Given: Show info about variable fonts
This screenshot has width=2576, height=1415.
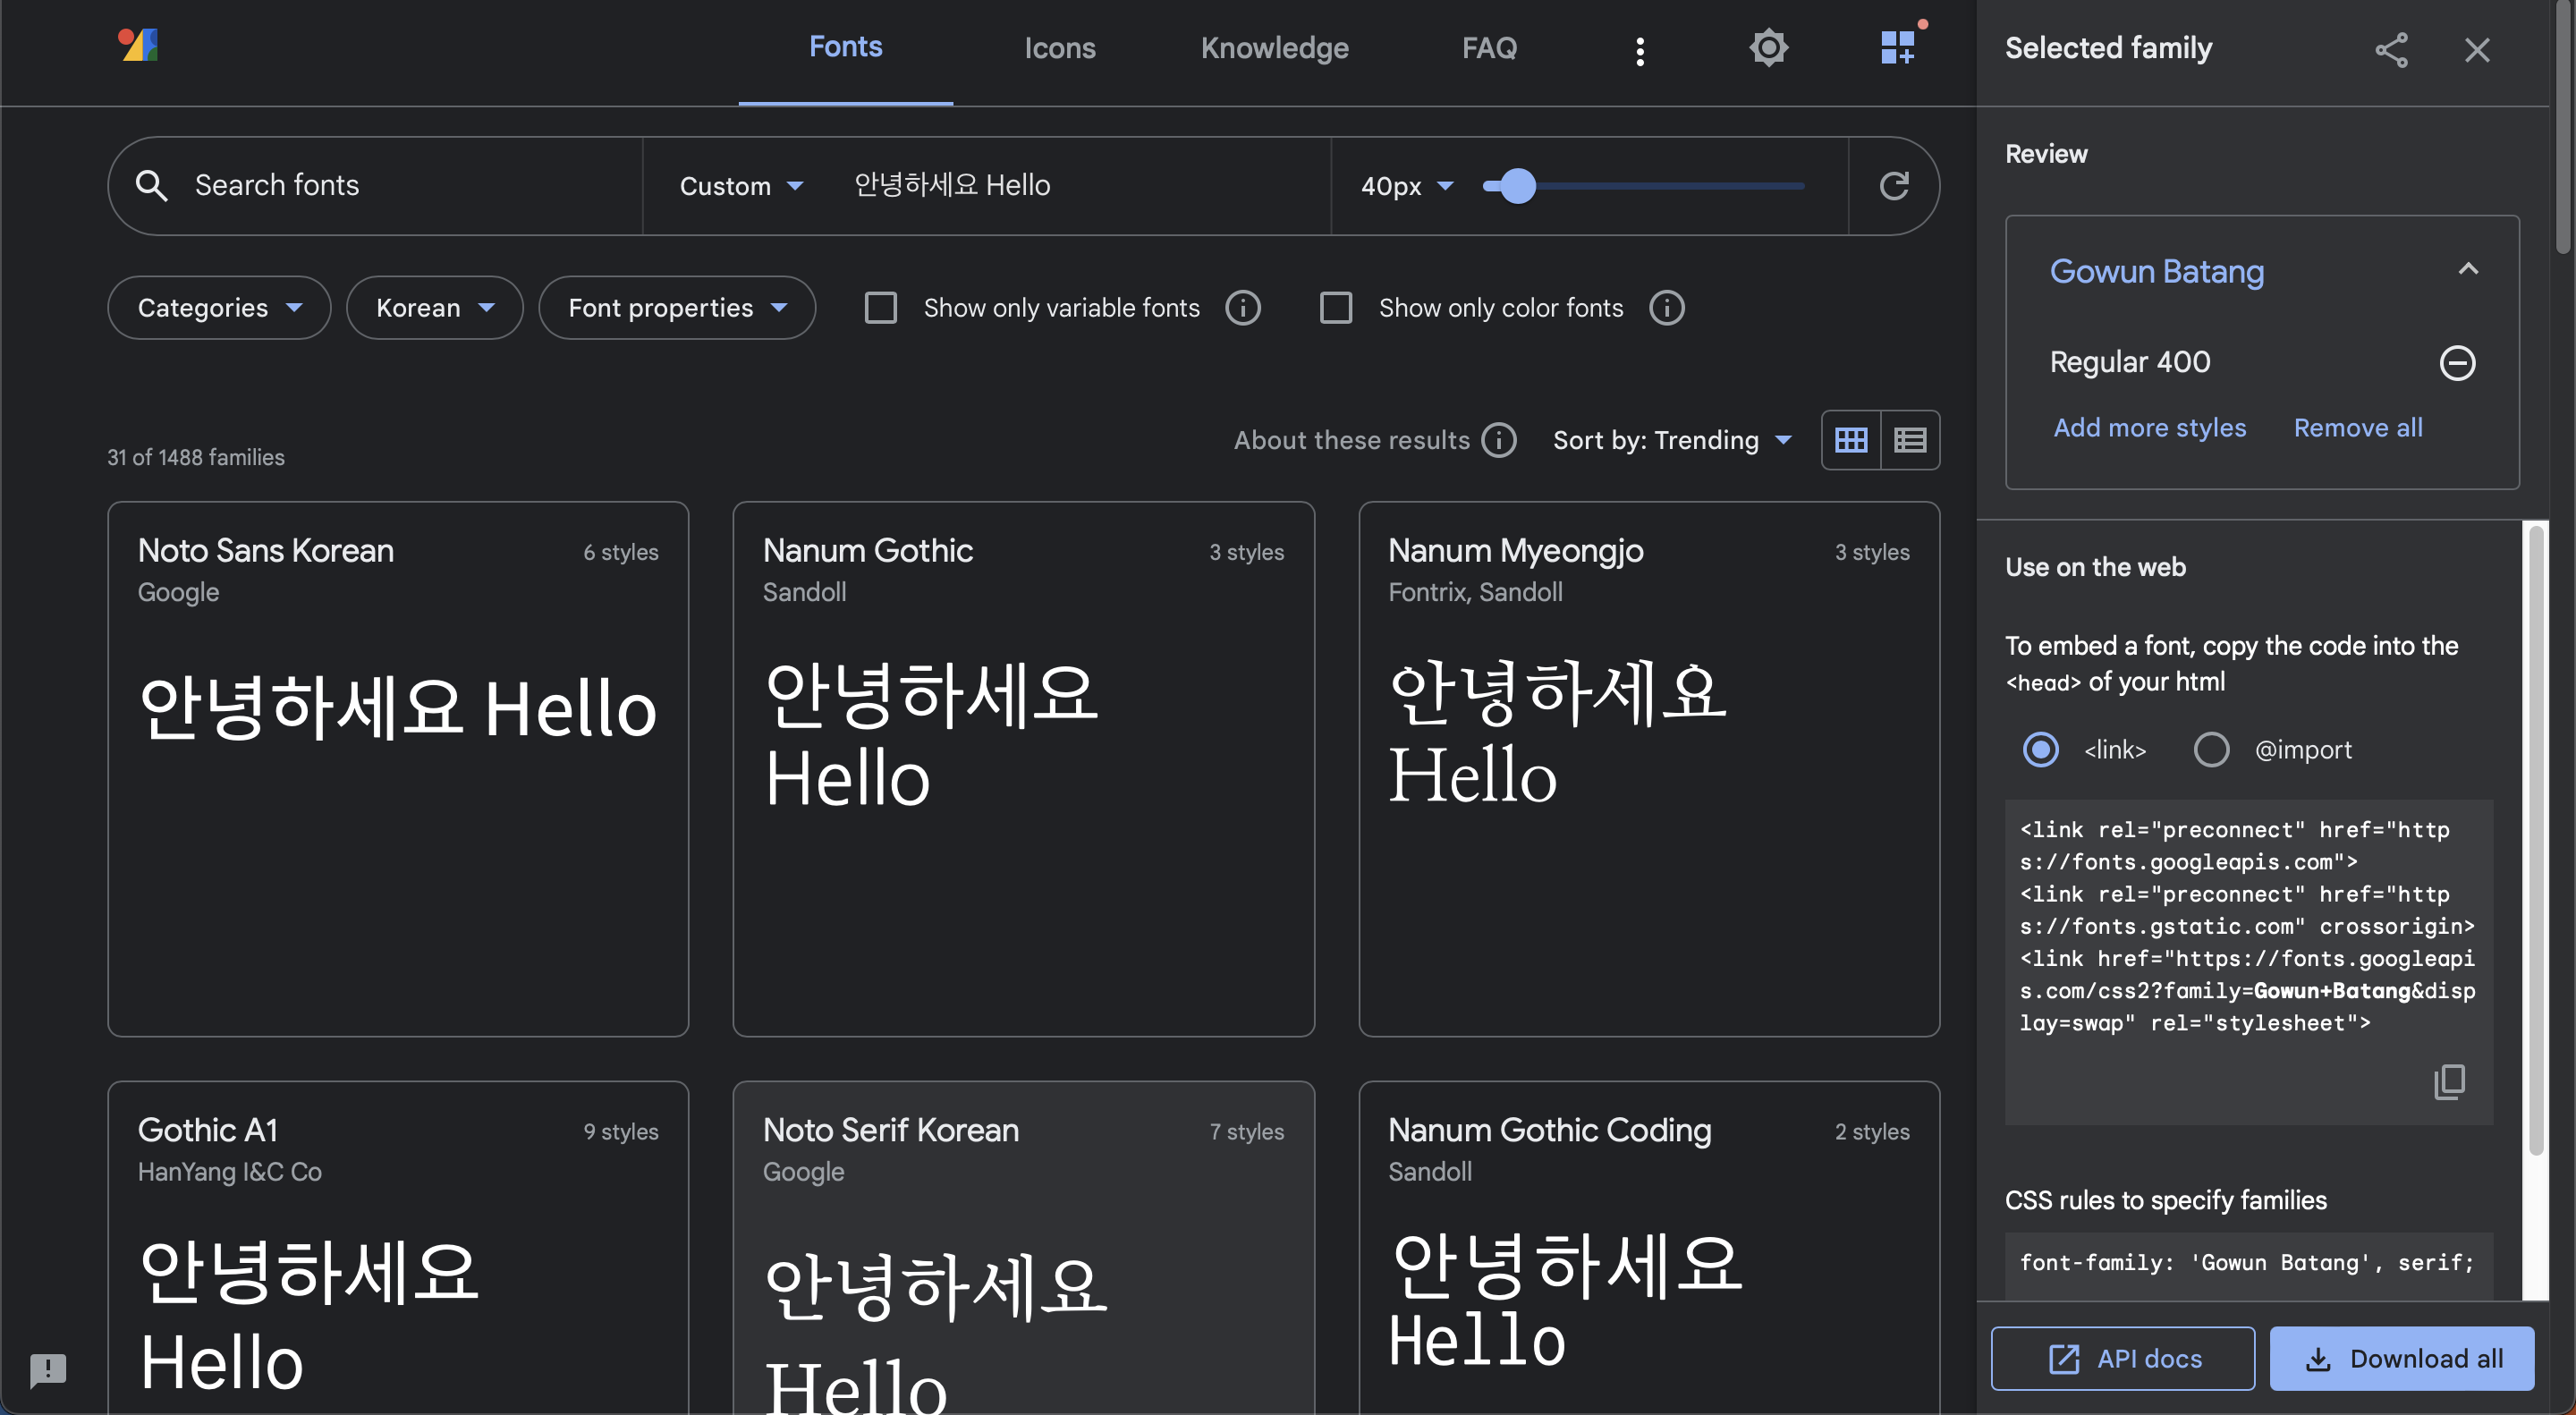Looking at the screenshot, I should coord(1243,308).
